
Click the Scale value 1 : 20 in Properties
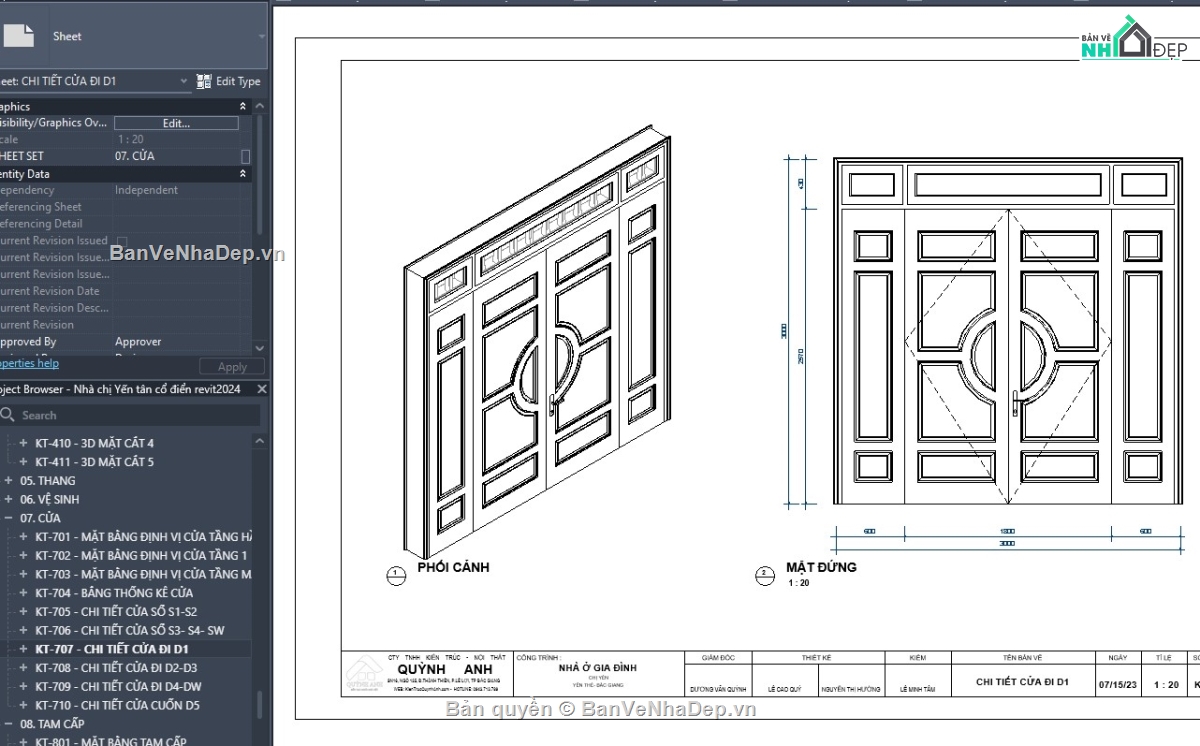tap(130, 140)
